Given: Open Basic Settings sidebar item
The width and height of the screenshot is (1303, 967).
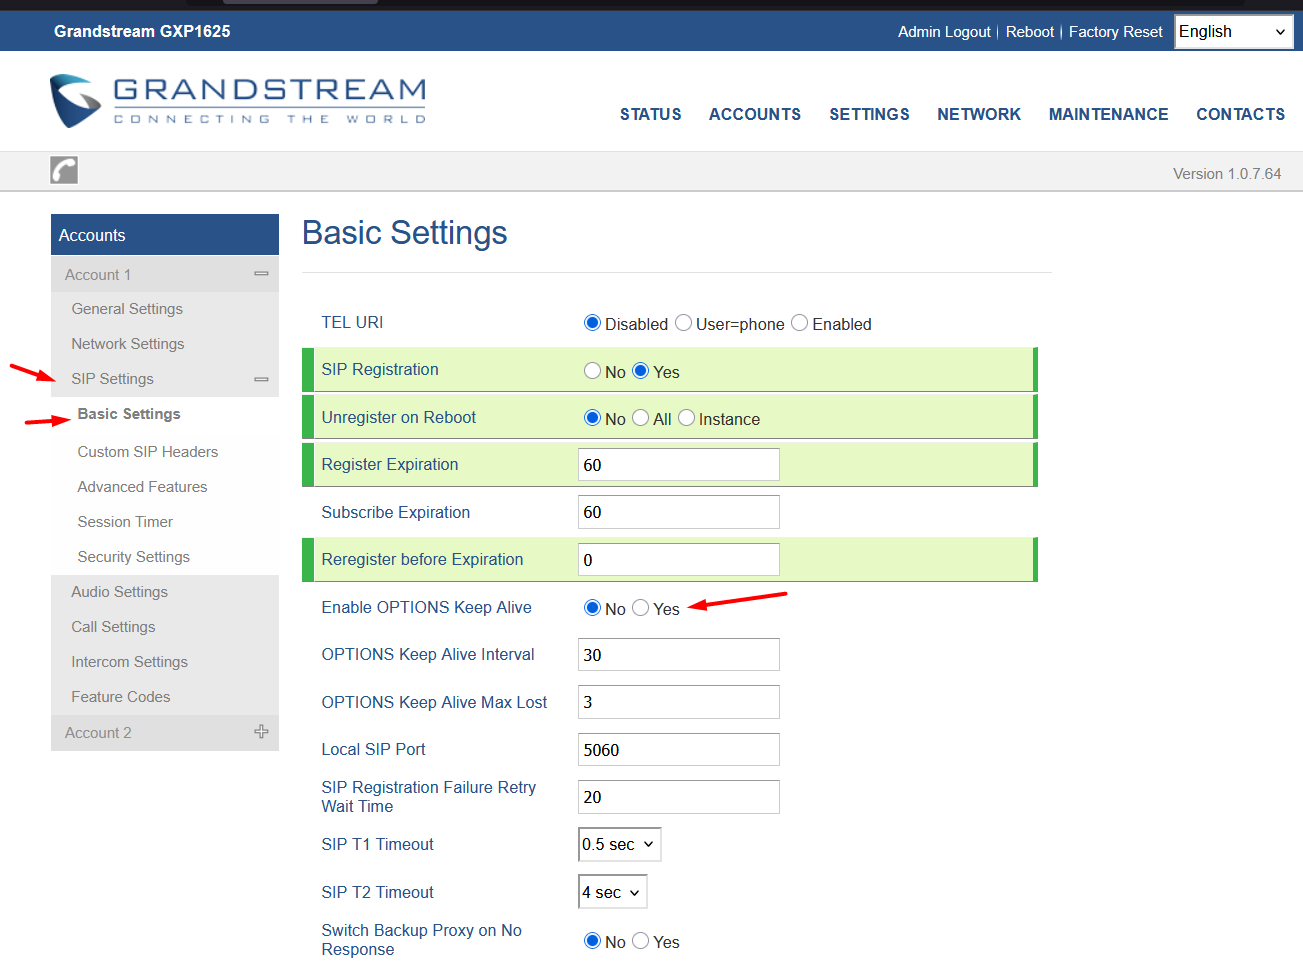Looking at the screenshot, I should [129, 414].
